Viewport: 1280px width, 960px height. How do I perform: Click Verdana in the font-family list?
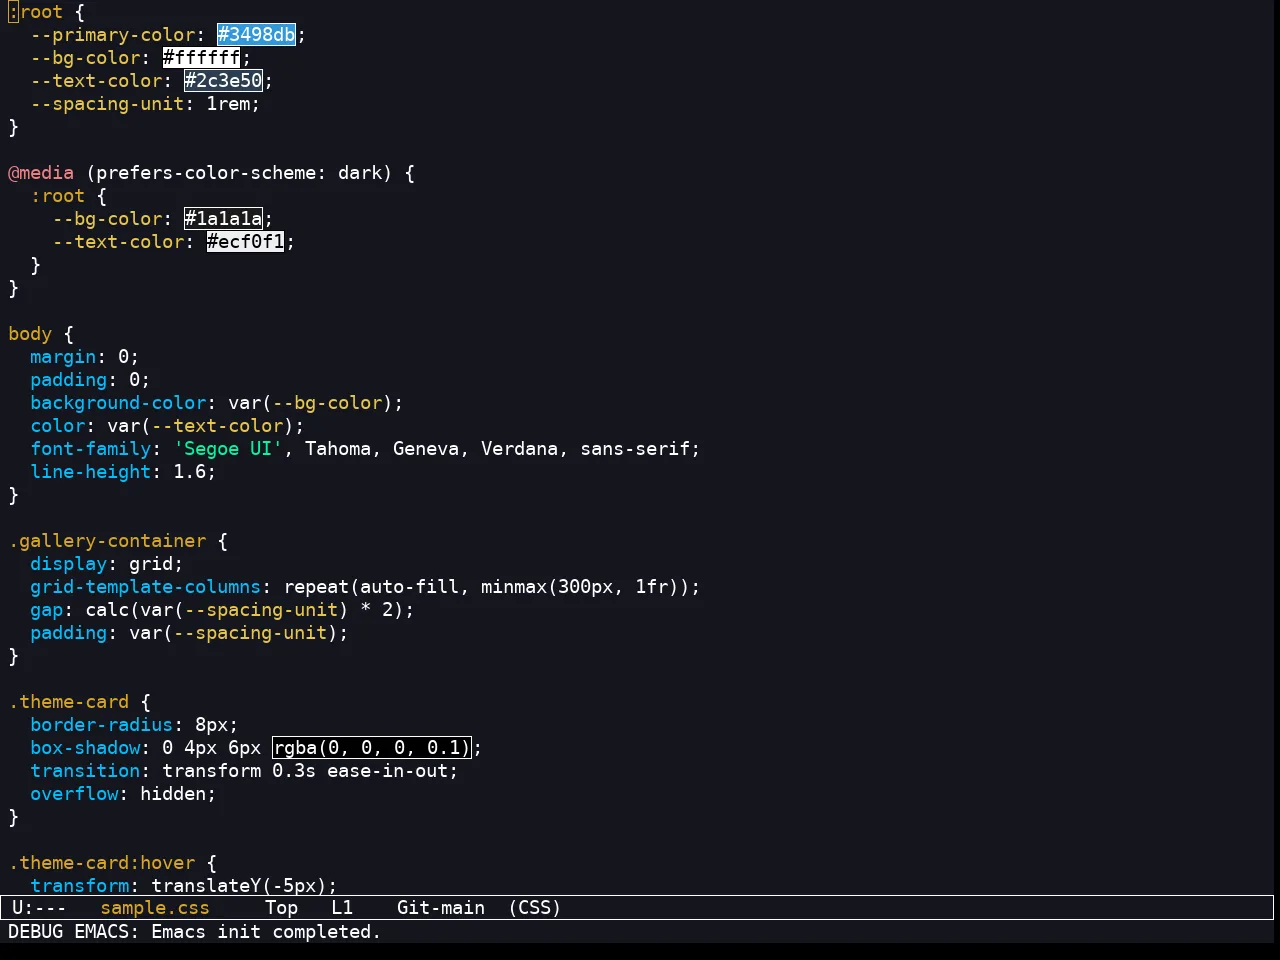click(519, 449)
